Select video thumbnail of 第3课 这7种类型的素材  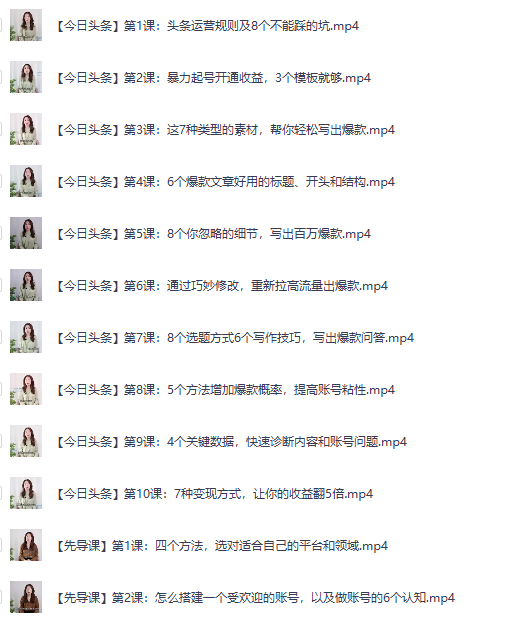(x=26, y=129)
